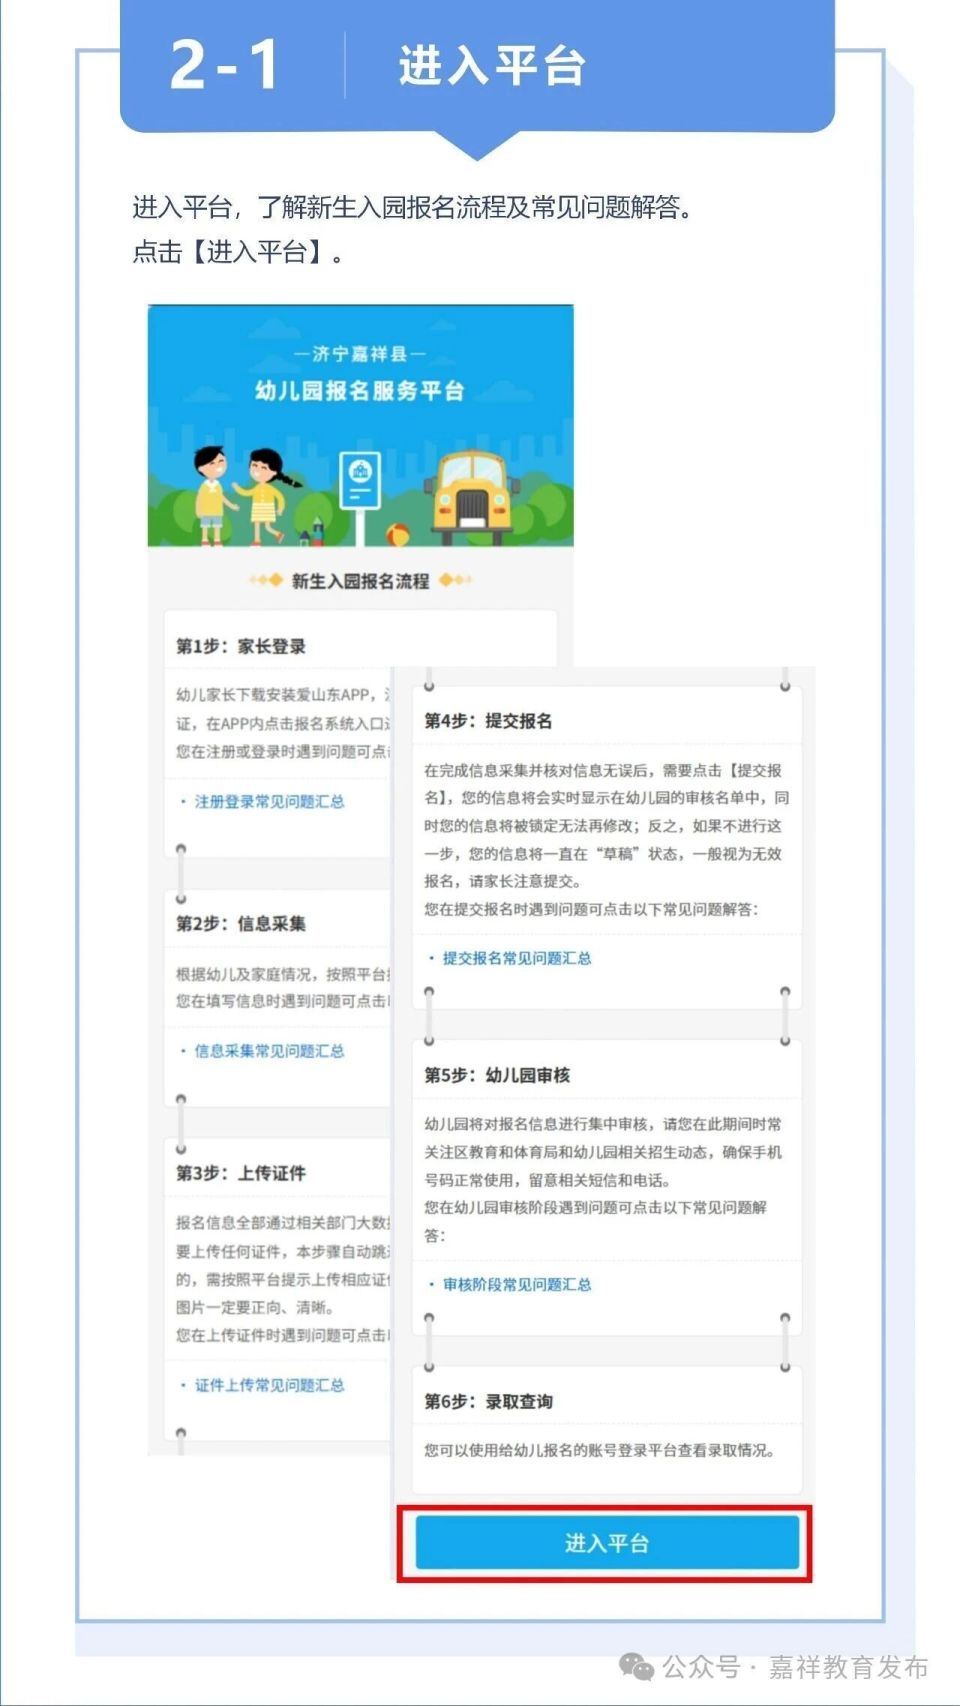Open 审核阶段常见问题汇总 link
The image size is (960, 1706).
(516, 1284)
